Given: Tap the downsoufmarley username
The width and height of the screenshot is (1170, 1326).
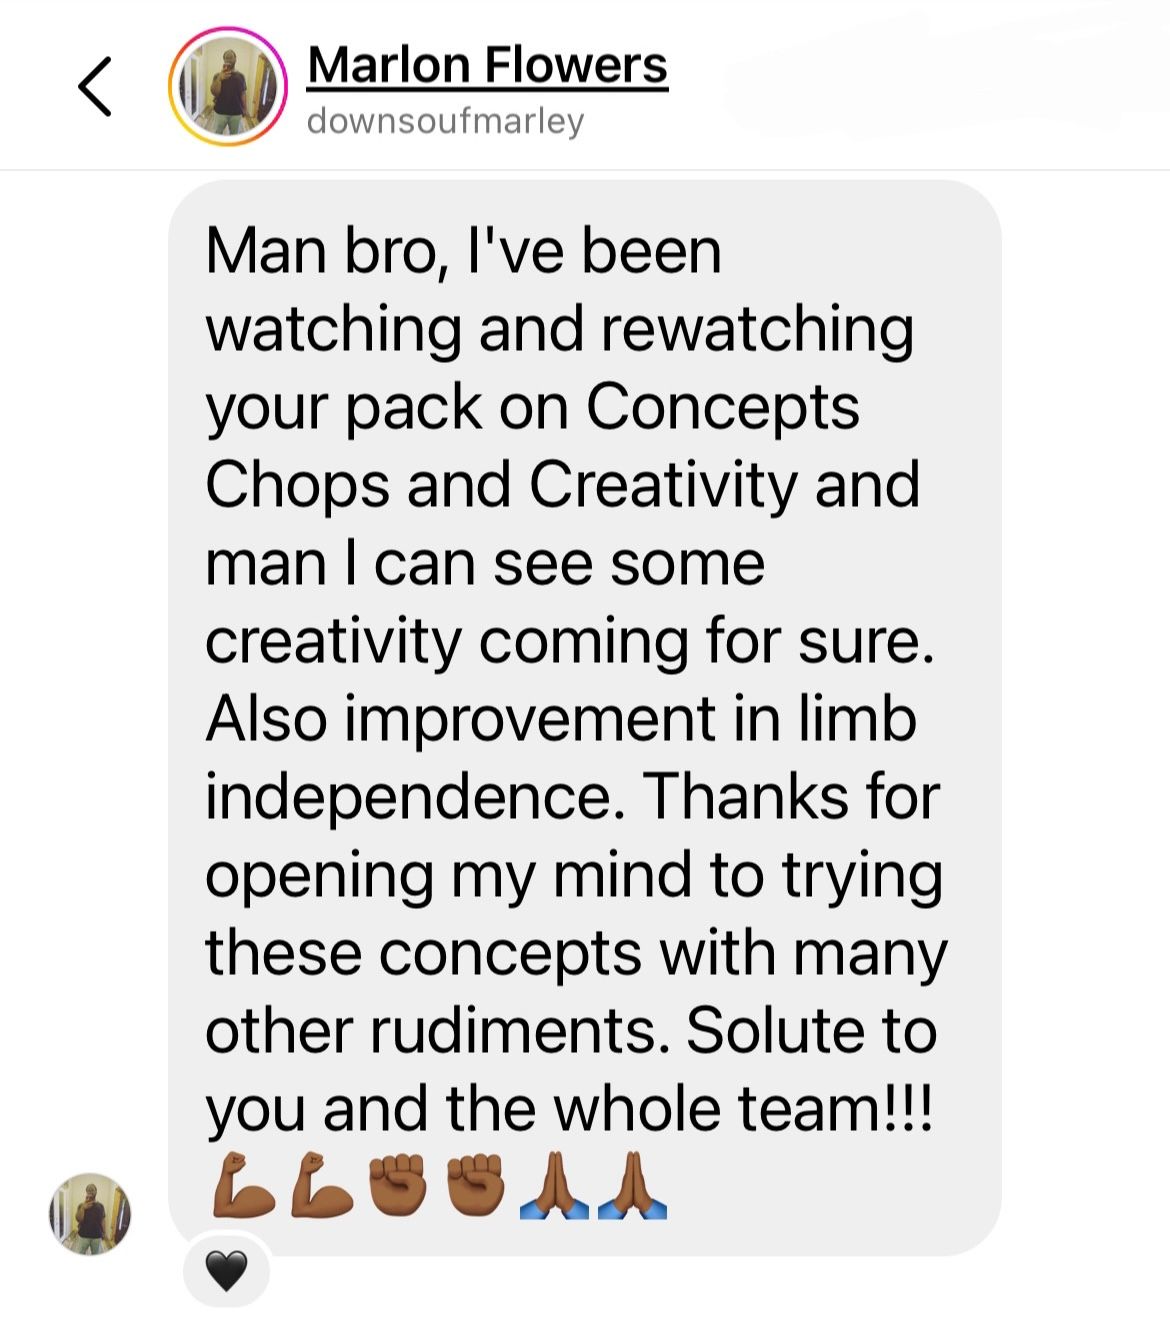Looking at the screenshot, I should click(x=445, y=121).
